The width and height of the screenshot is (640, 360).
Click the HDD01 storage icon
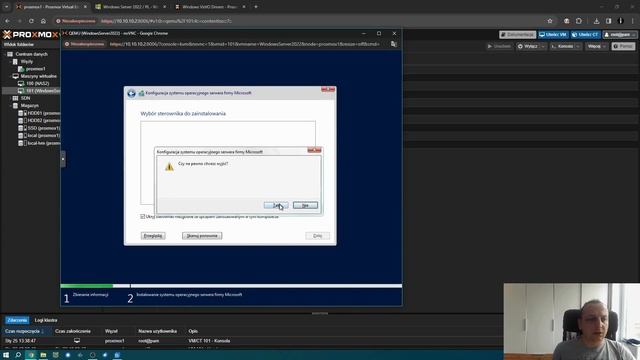pos(22,113)
